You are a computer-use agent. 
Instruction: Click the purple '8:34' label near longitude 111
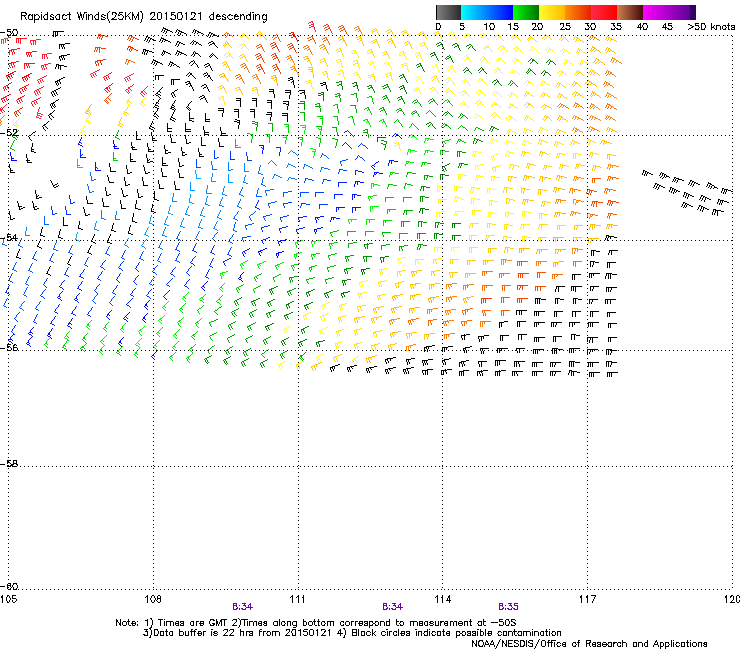[x=243, y=607]
